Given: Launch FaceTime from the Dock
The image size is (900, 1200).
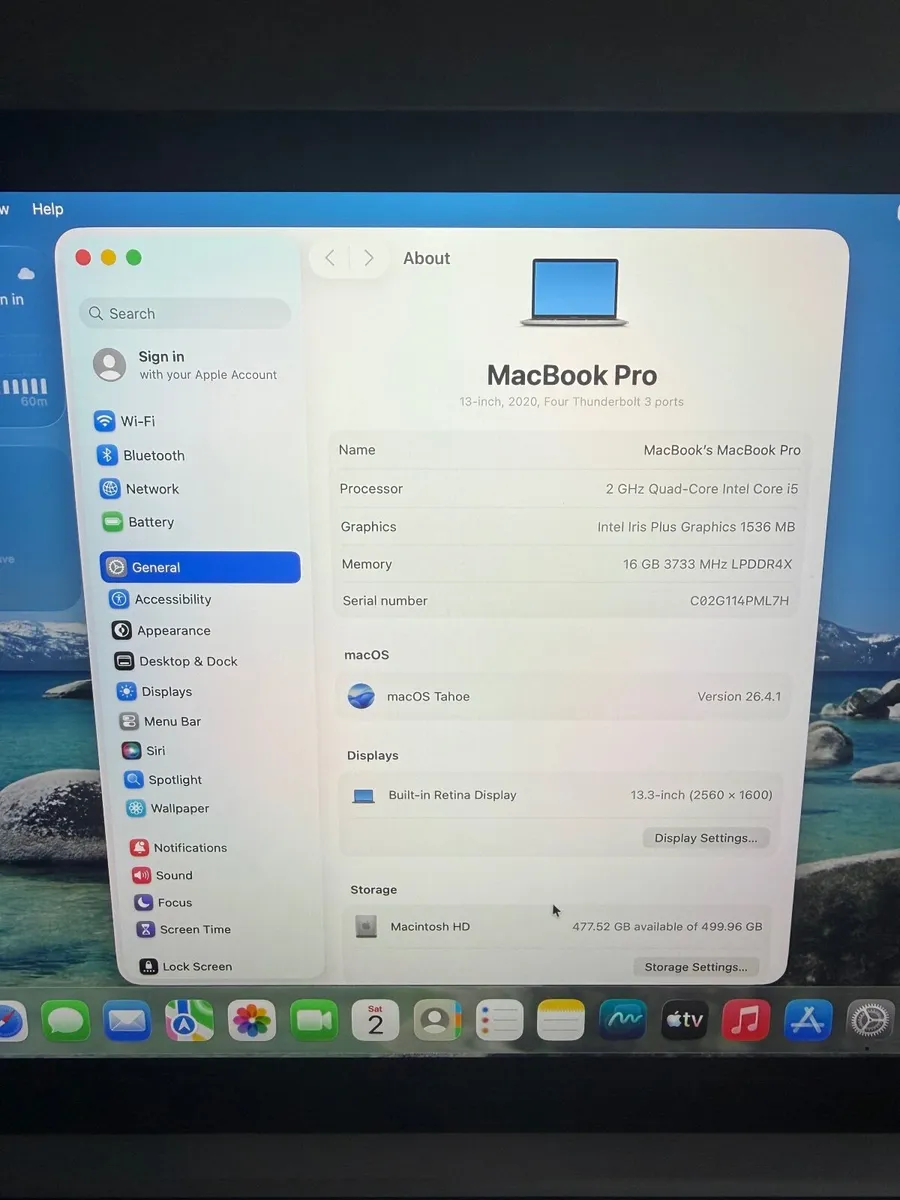Looking at the screenshot, I should [314, 1021].
